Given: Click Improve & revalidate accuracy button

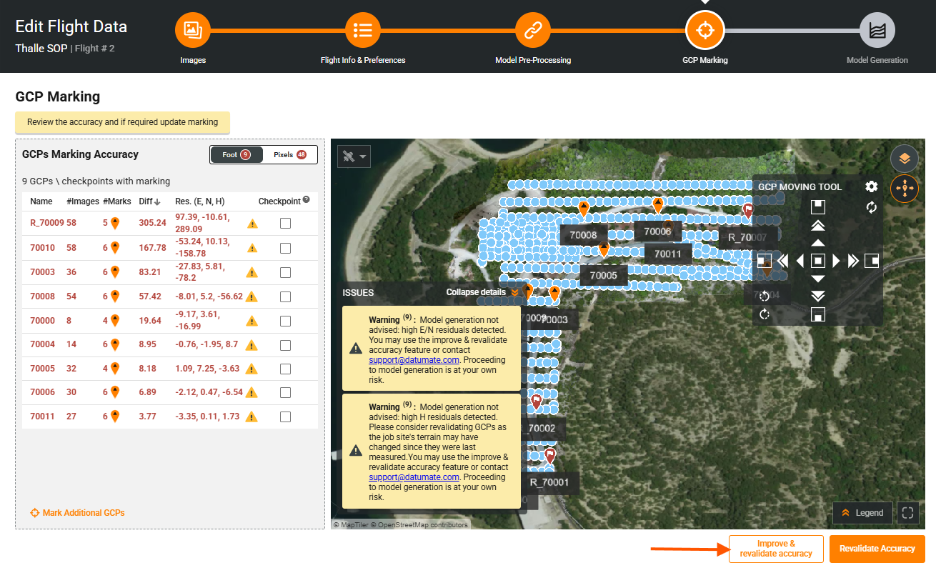Looking at the screenshot, I should [x=776, y=549].
